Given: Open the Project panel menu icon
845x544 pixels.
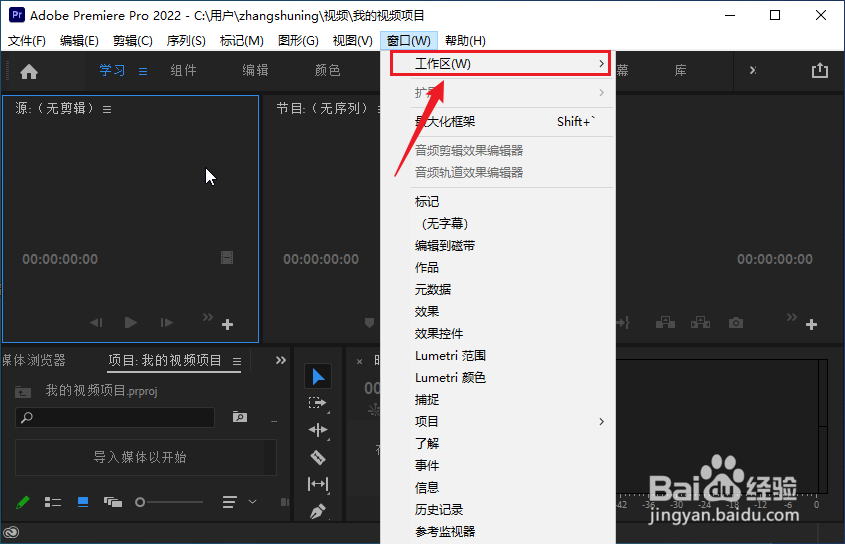Looking at the screenshot, I should (x=237, y=361).
